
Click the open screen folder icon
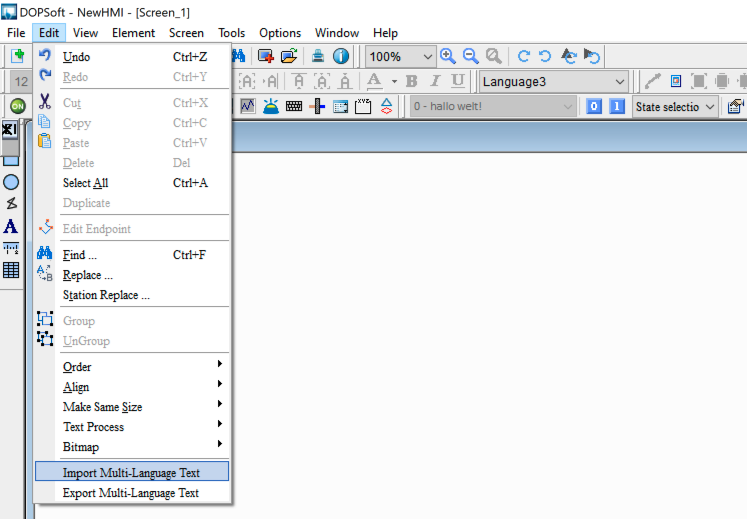(289, 56)
